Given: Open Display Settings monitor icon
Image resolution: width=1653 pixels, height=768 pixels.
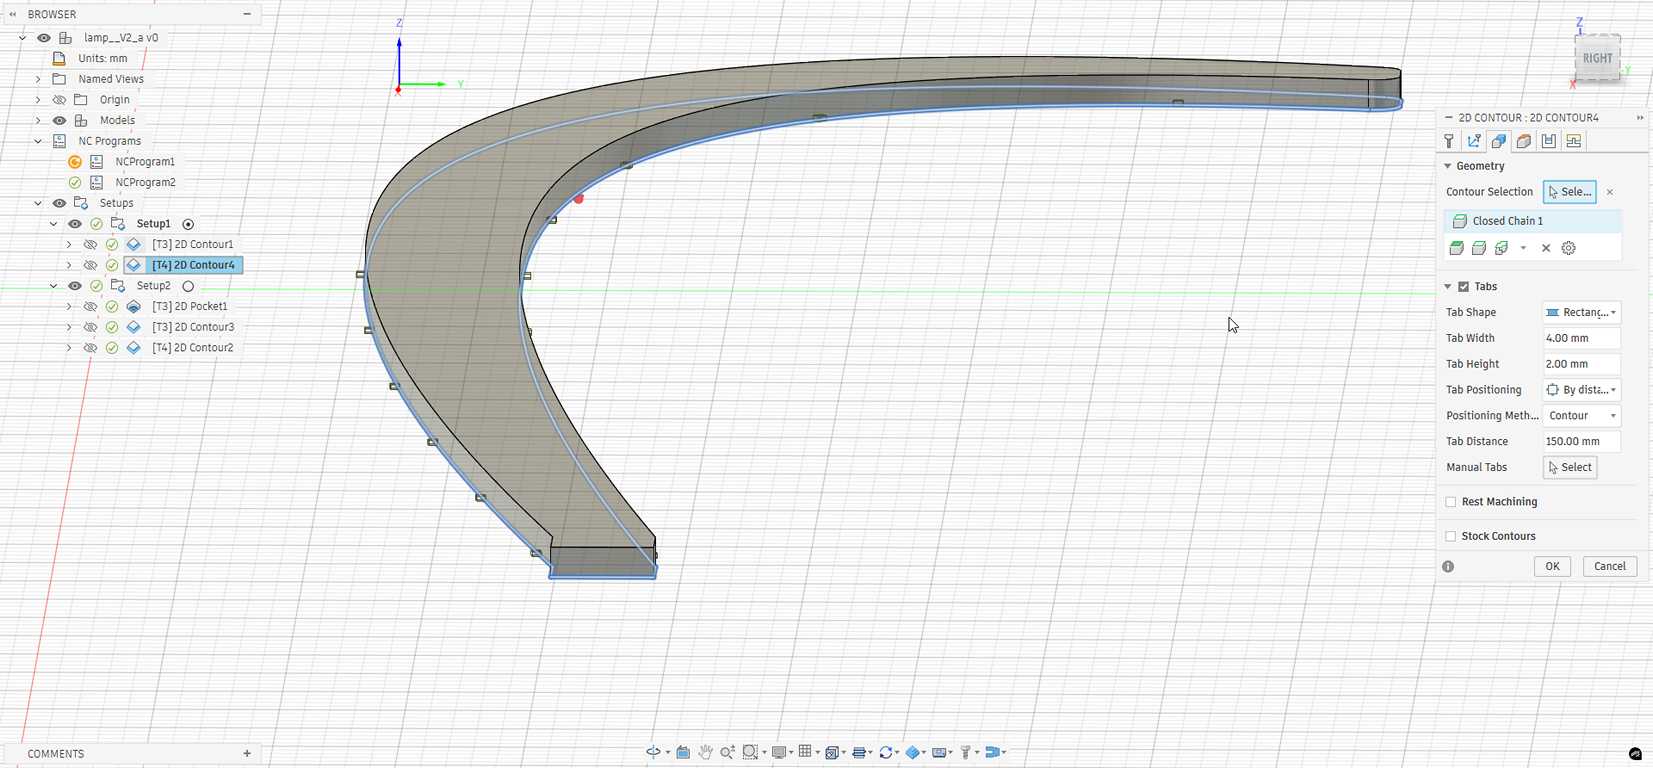Looking at the screenshot, I should pos(780,752).
